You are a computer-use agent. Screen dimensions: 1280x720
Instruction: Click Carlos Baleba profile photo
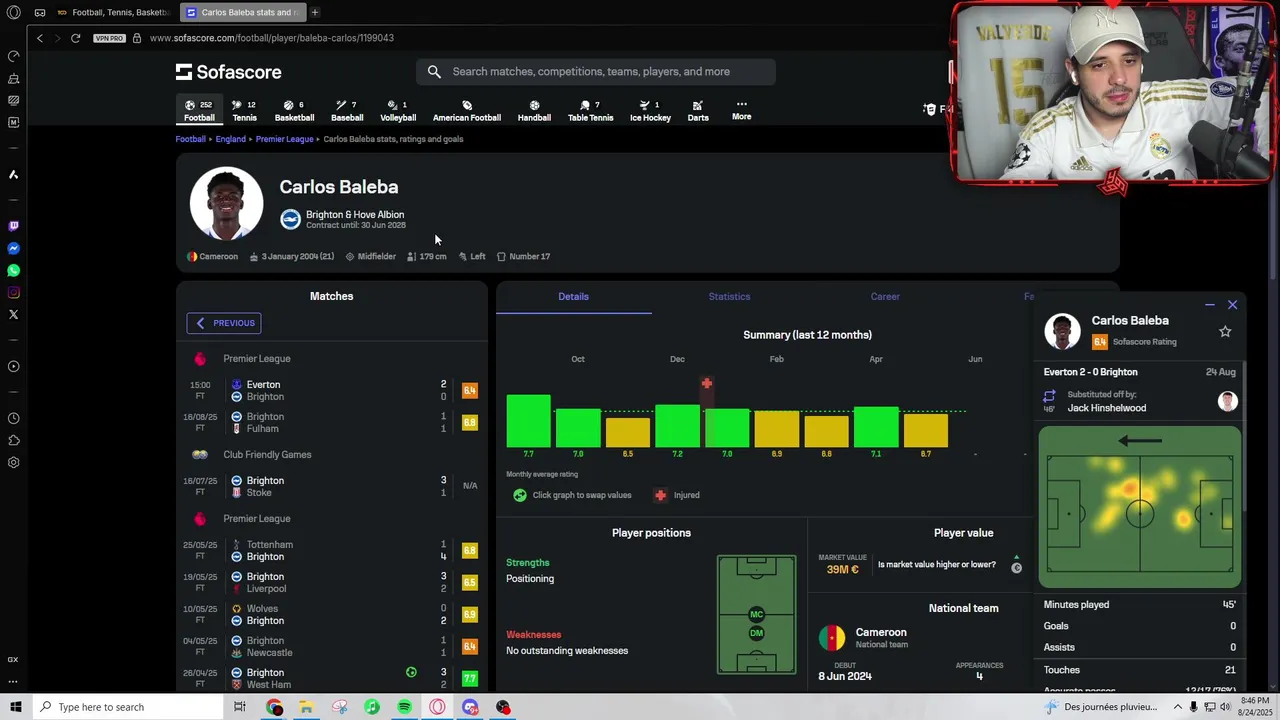[x=227, y=204]
